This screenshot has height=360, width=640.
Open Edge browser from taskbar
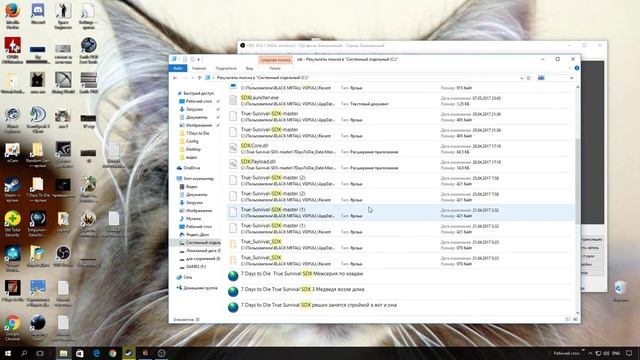[96, 353]
